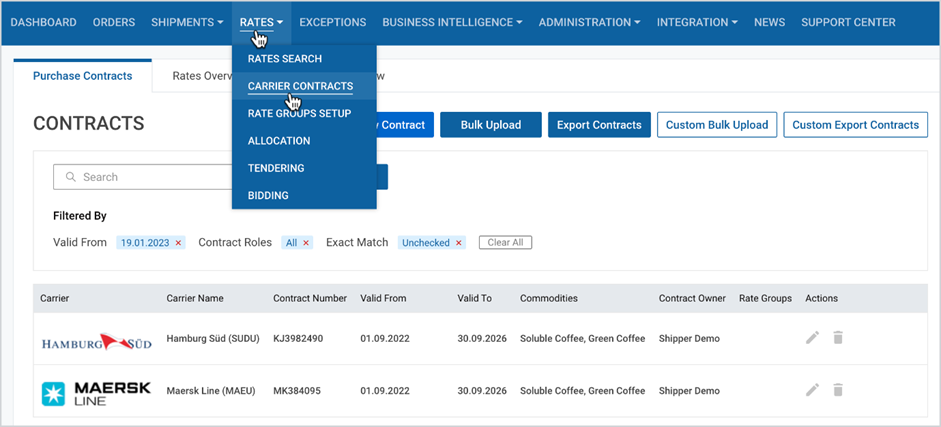Click the Custom Bulk Upload button
This screenshot has width=941, height=427.
pos(717,125)
